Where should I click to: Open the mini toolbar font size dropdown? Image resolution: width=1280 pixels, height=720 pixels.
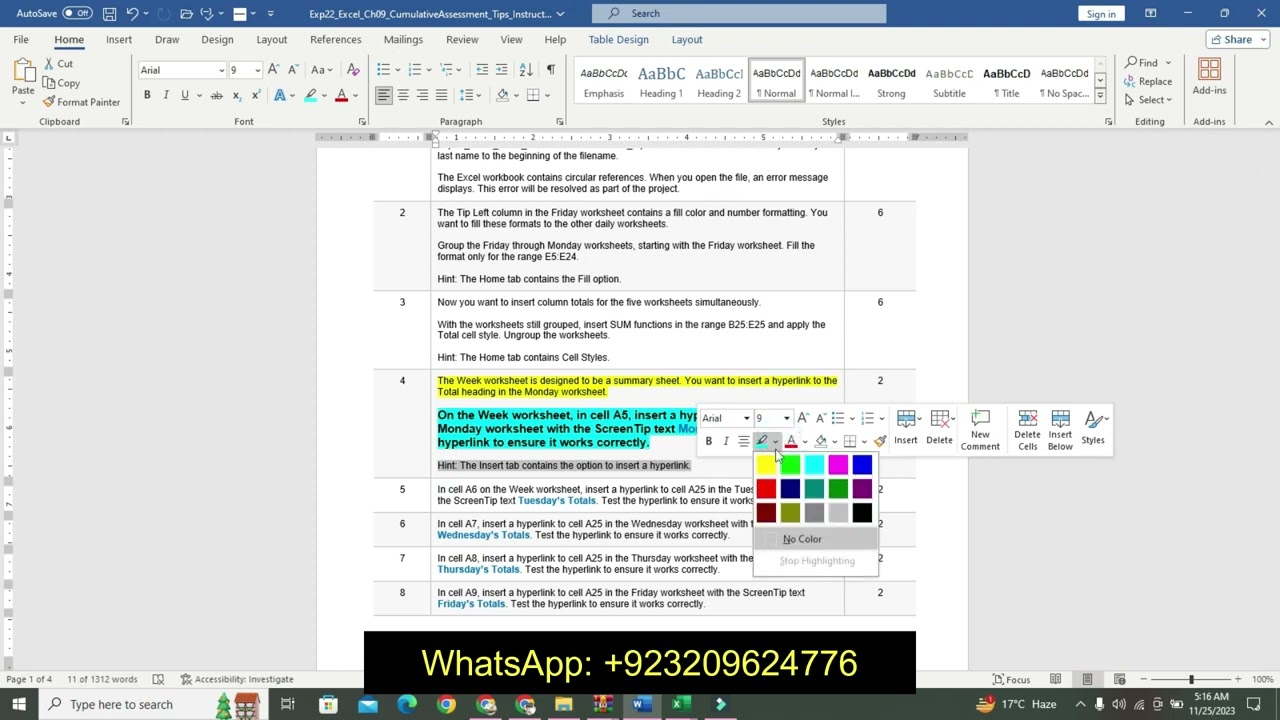(786, 418)
